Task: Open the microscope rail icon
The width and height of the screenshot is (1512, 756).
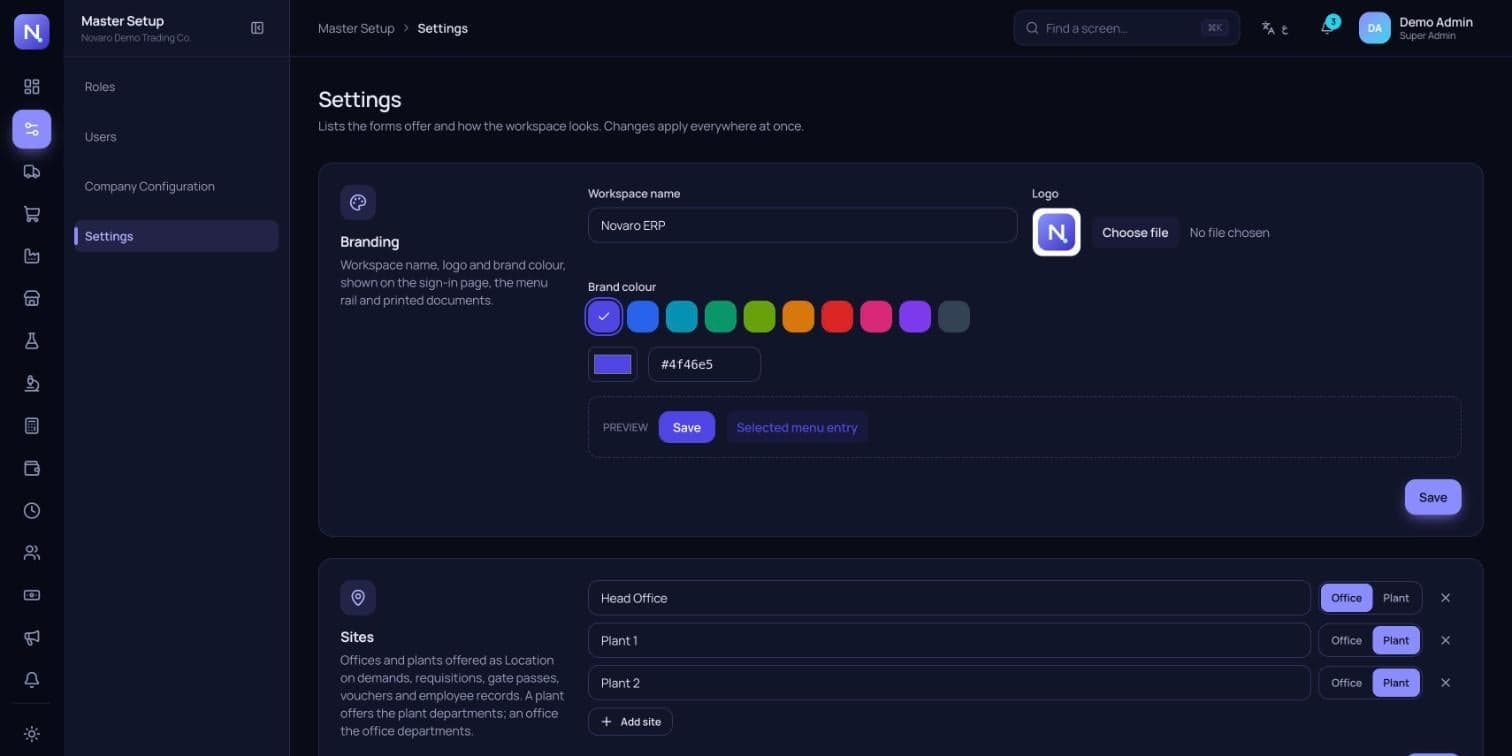Action: 32,383
